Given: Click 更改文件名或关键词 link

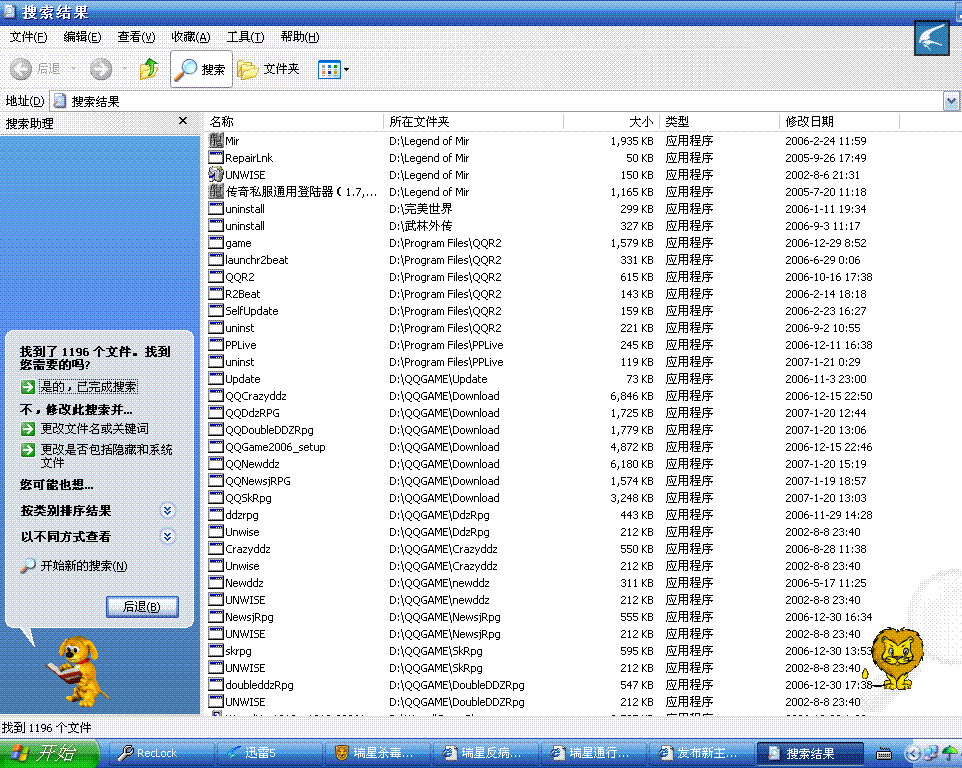Looking at the screenshot, I should pyautogui.click(x=94, y=428).
